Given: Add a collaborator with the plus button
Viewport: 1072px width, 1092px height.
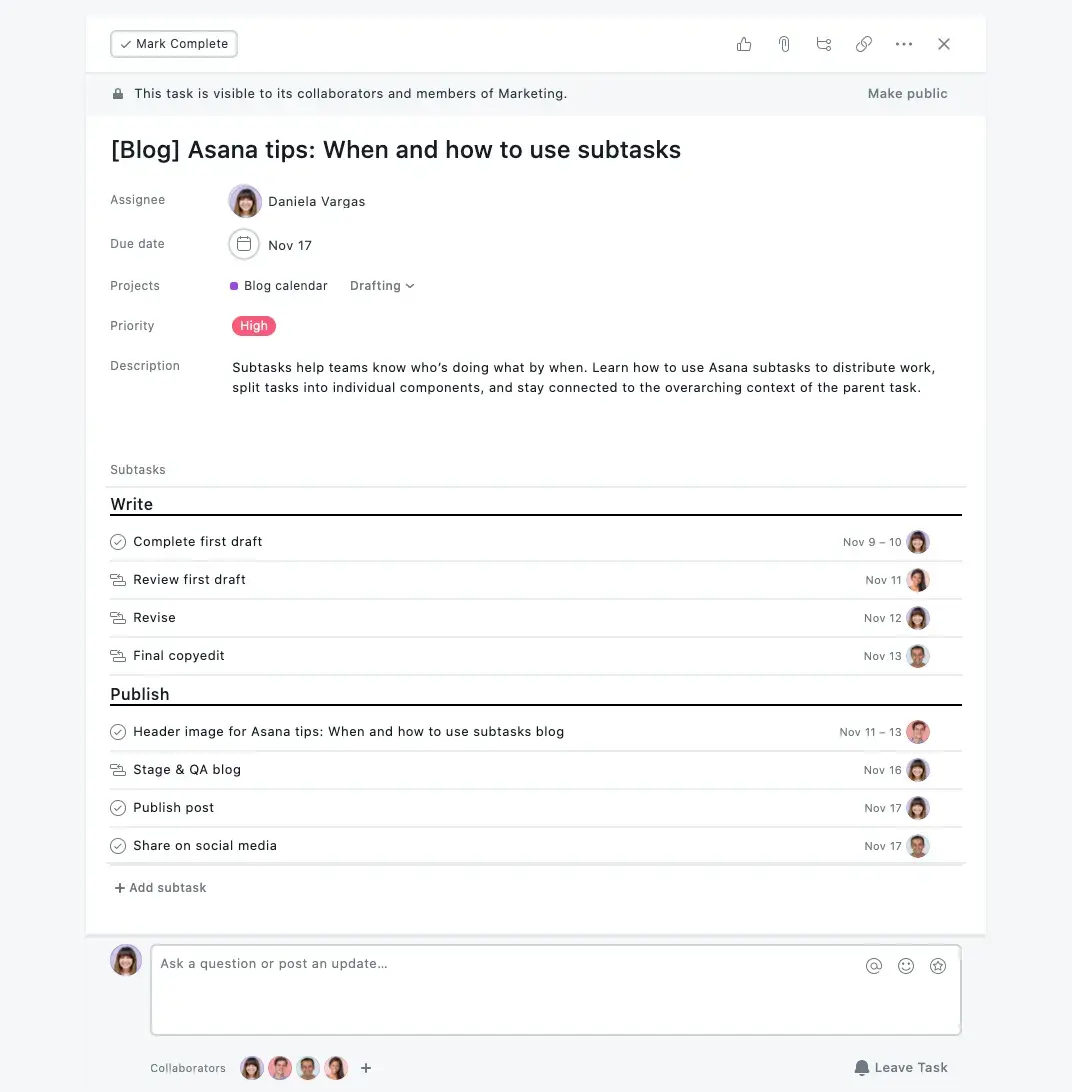Looking at the screenshot, I should click(366, 1068).
